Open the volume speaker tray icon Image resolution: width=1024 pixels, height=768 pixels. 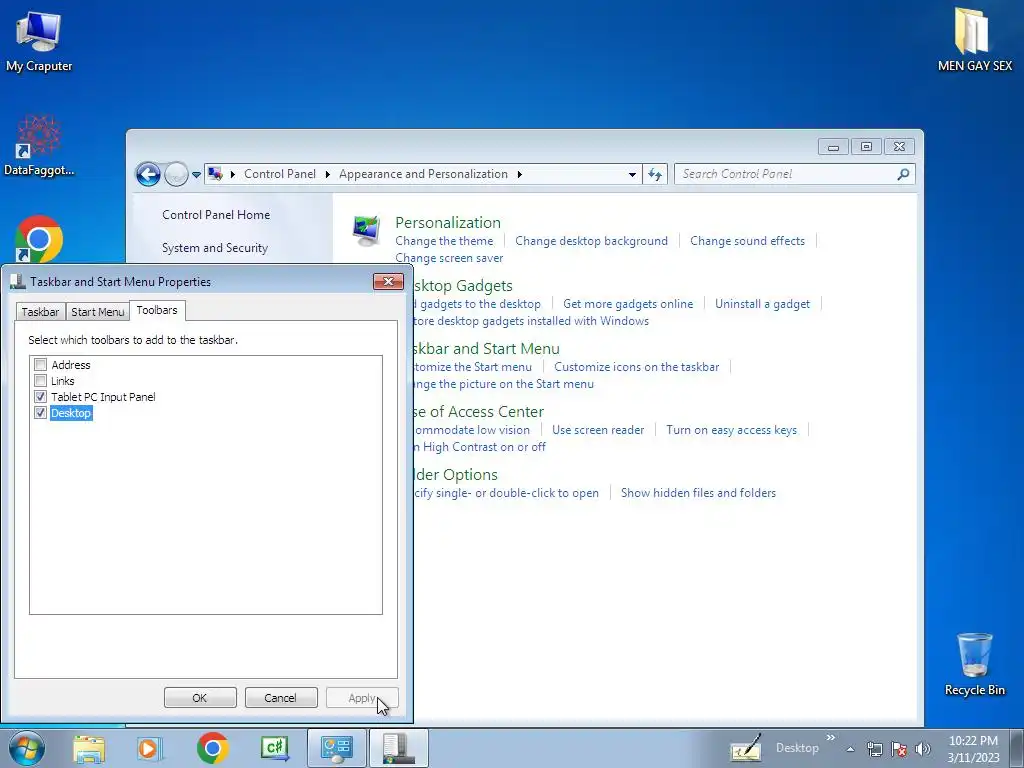pos(922,749)
